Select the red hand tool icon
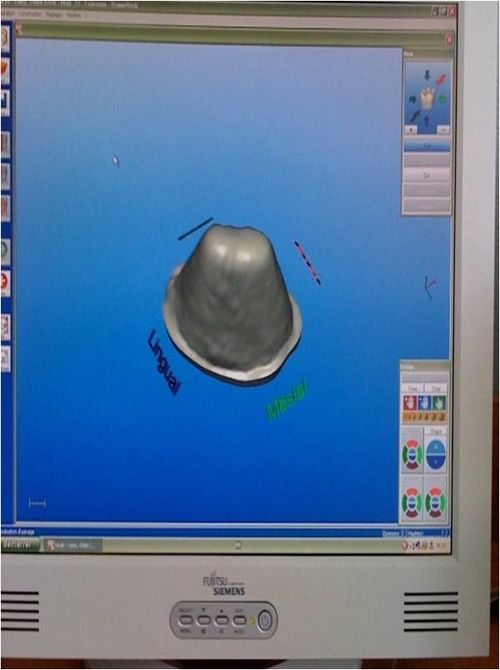 [409, 403]
